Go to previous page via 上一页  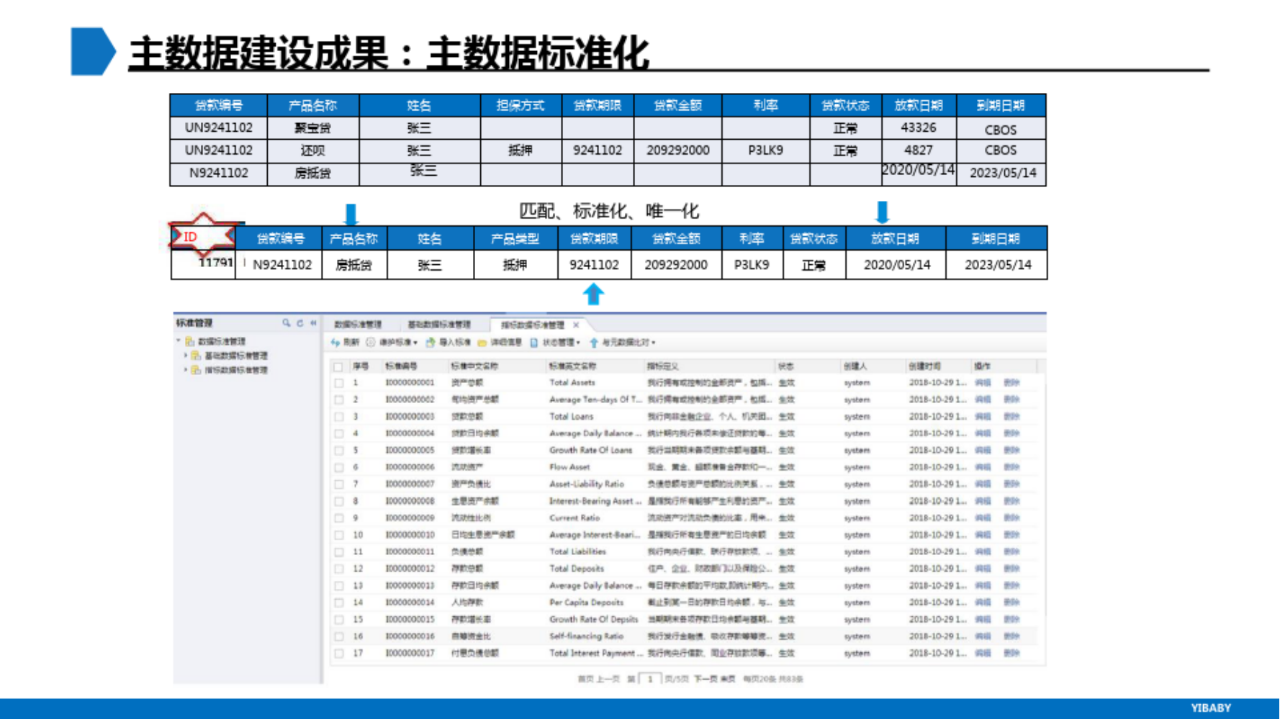[609, 679]
